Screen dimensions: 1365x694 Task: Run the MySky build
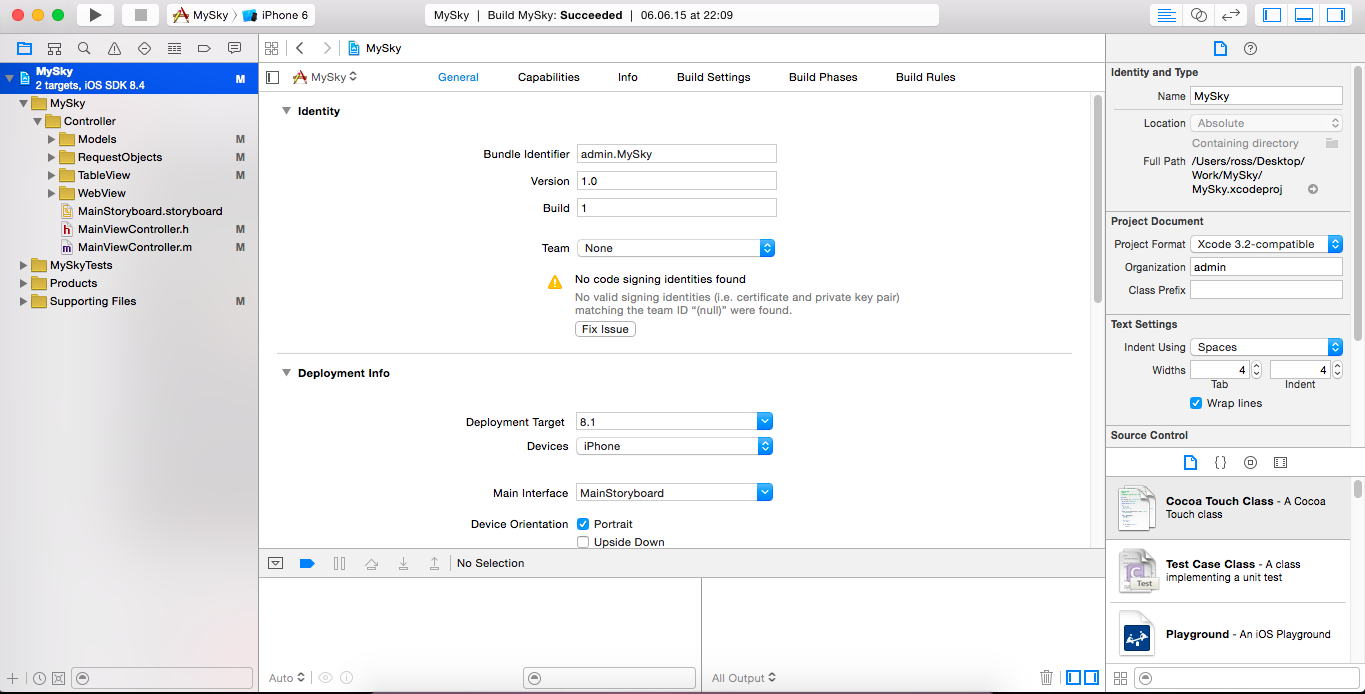click(x=95, y=15)
